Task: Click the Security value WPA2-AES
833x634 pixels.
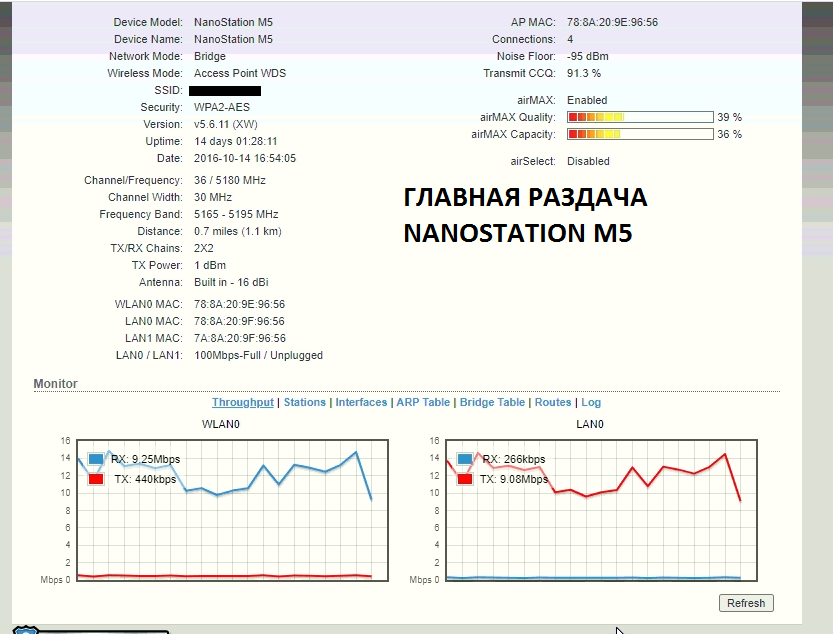Action: [x=222, y=107]
